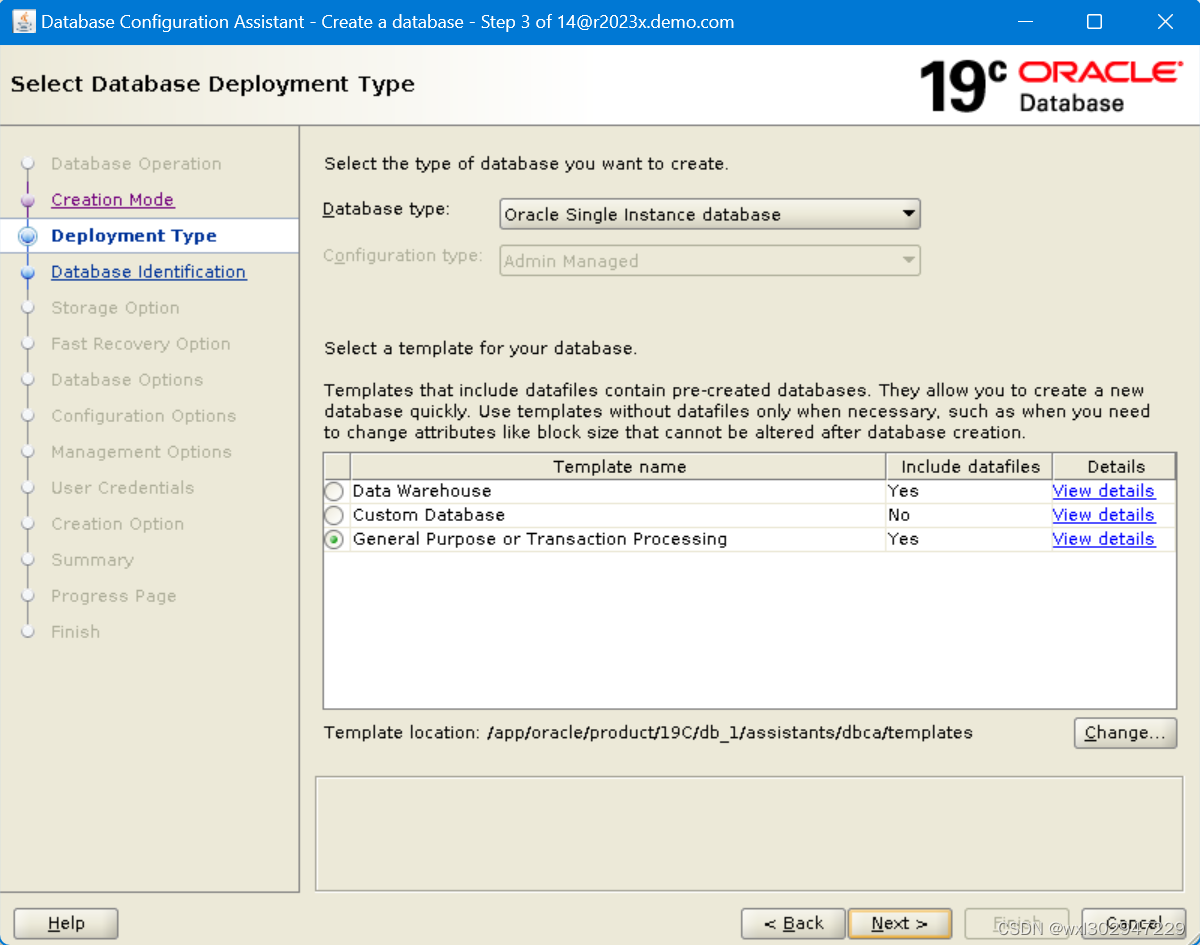Click the Template location path text

coord(730,733)
